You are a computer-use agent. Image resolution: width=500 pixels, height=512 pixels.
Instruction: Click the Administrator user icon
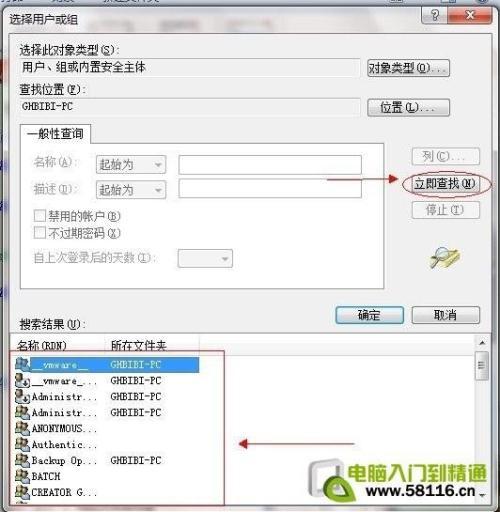coord(23,396)
